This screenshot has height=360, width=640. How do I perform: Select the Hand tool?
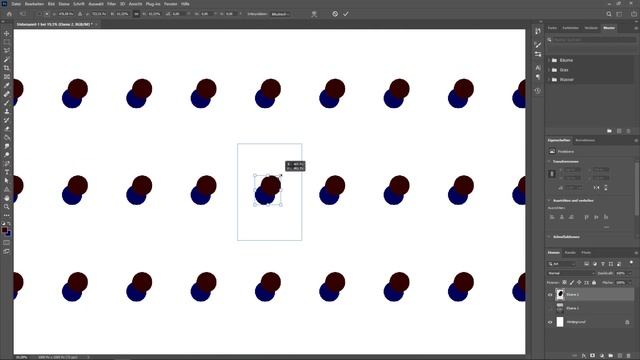click(x=7, y=198)
